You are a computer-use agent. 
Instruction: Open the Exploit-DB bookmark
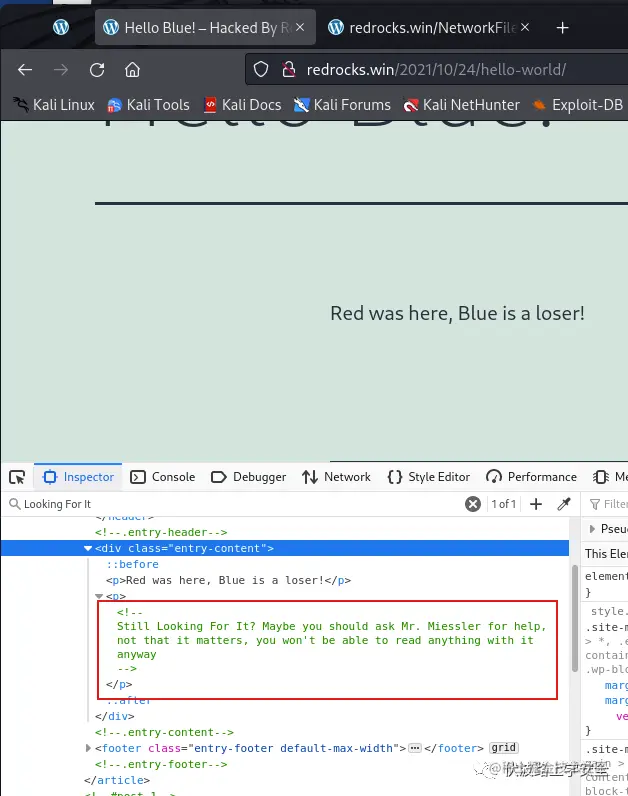(x=577, y=105)
